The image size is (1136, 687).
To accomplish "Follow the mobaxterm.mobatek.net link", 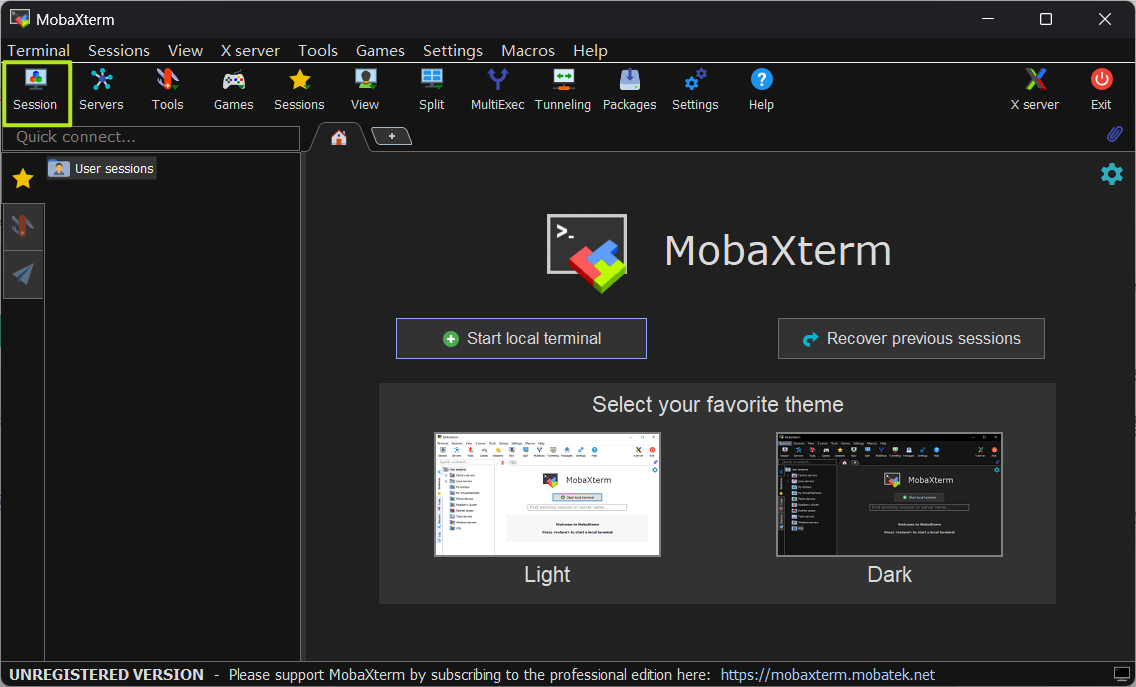I will tap(828, 675).
